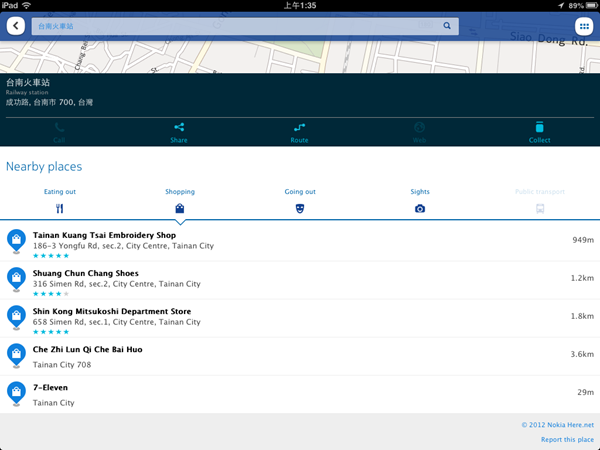Tap the Route icon
Image resolution: width=600 pixels, height=450 pixels.
pyautogui.click(x=299, y=127)
